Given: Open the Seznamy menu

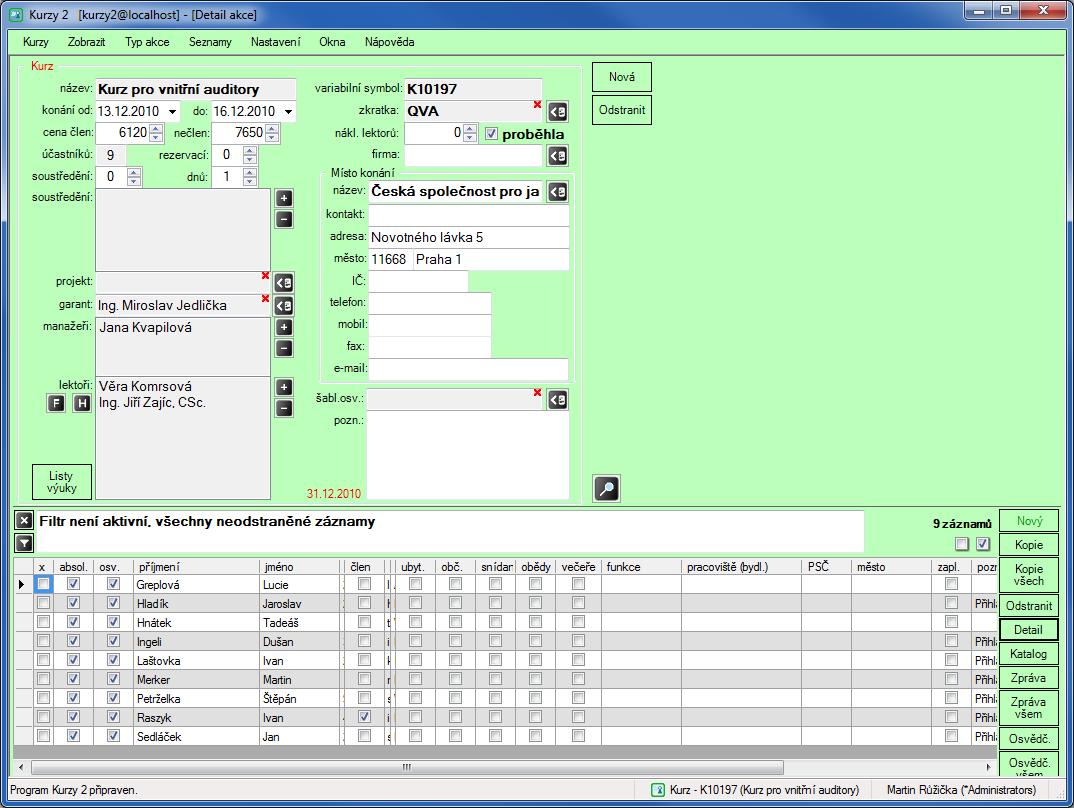Looking at the screenshot, I should 210,42.
